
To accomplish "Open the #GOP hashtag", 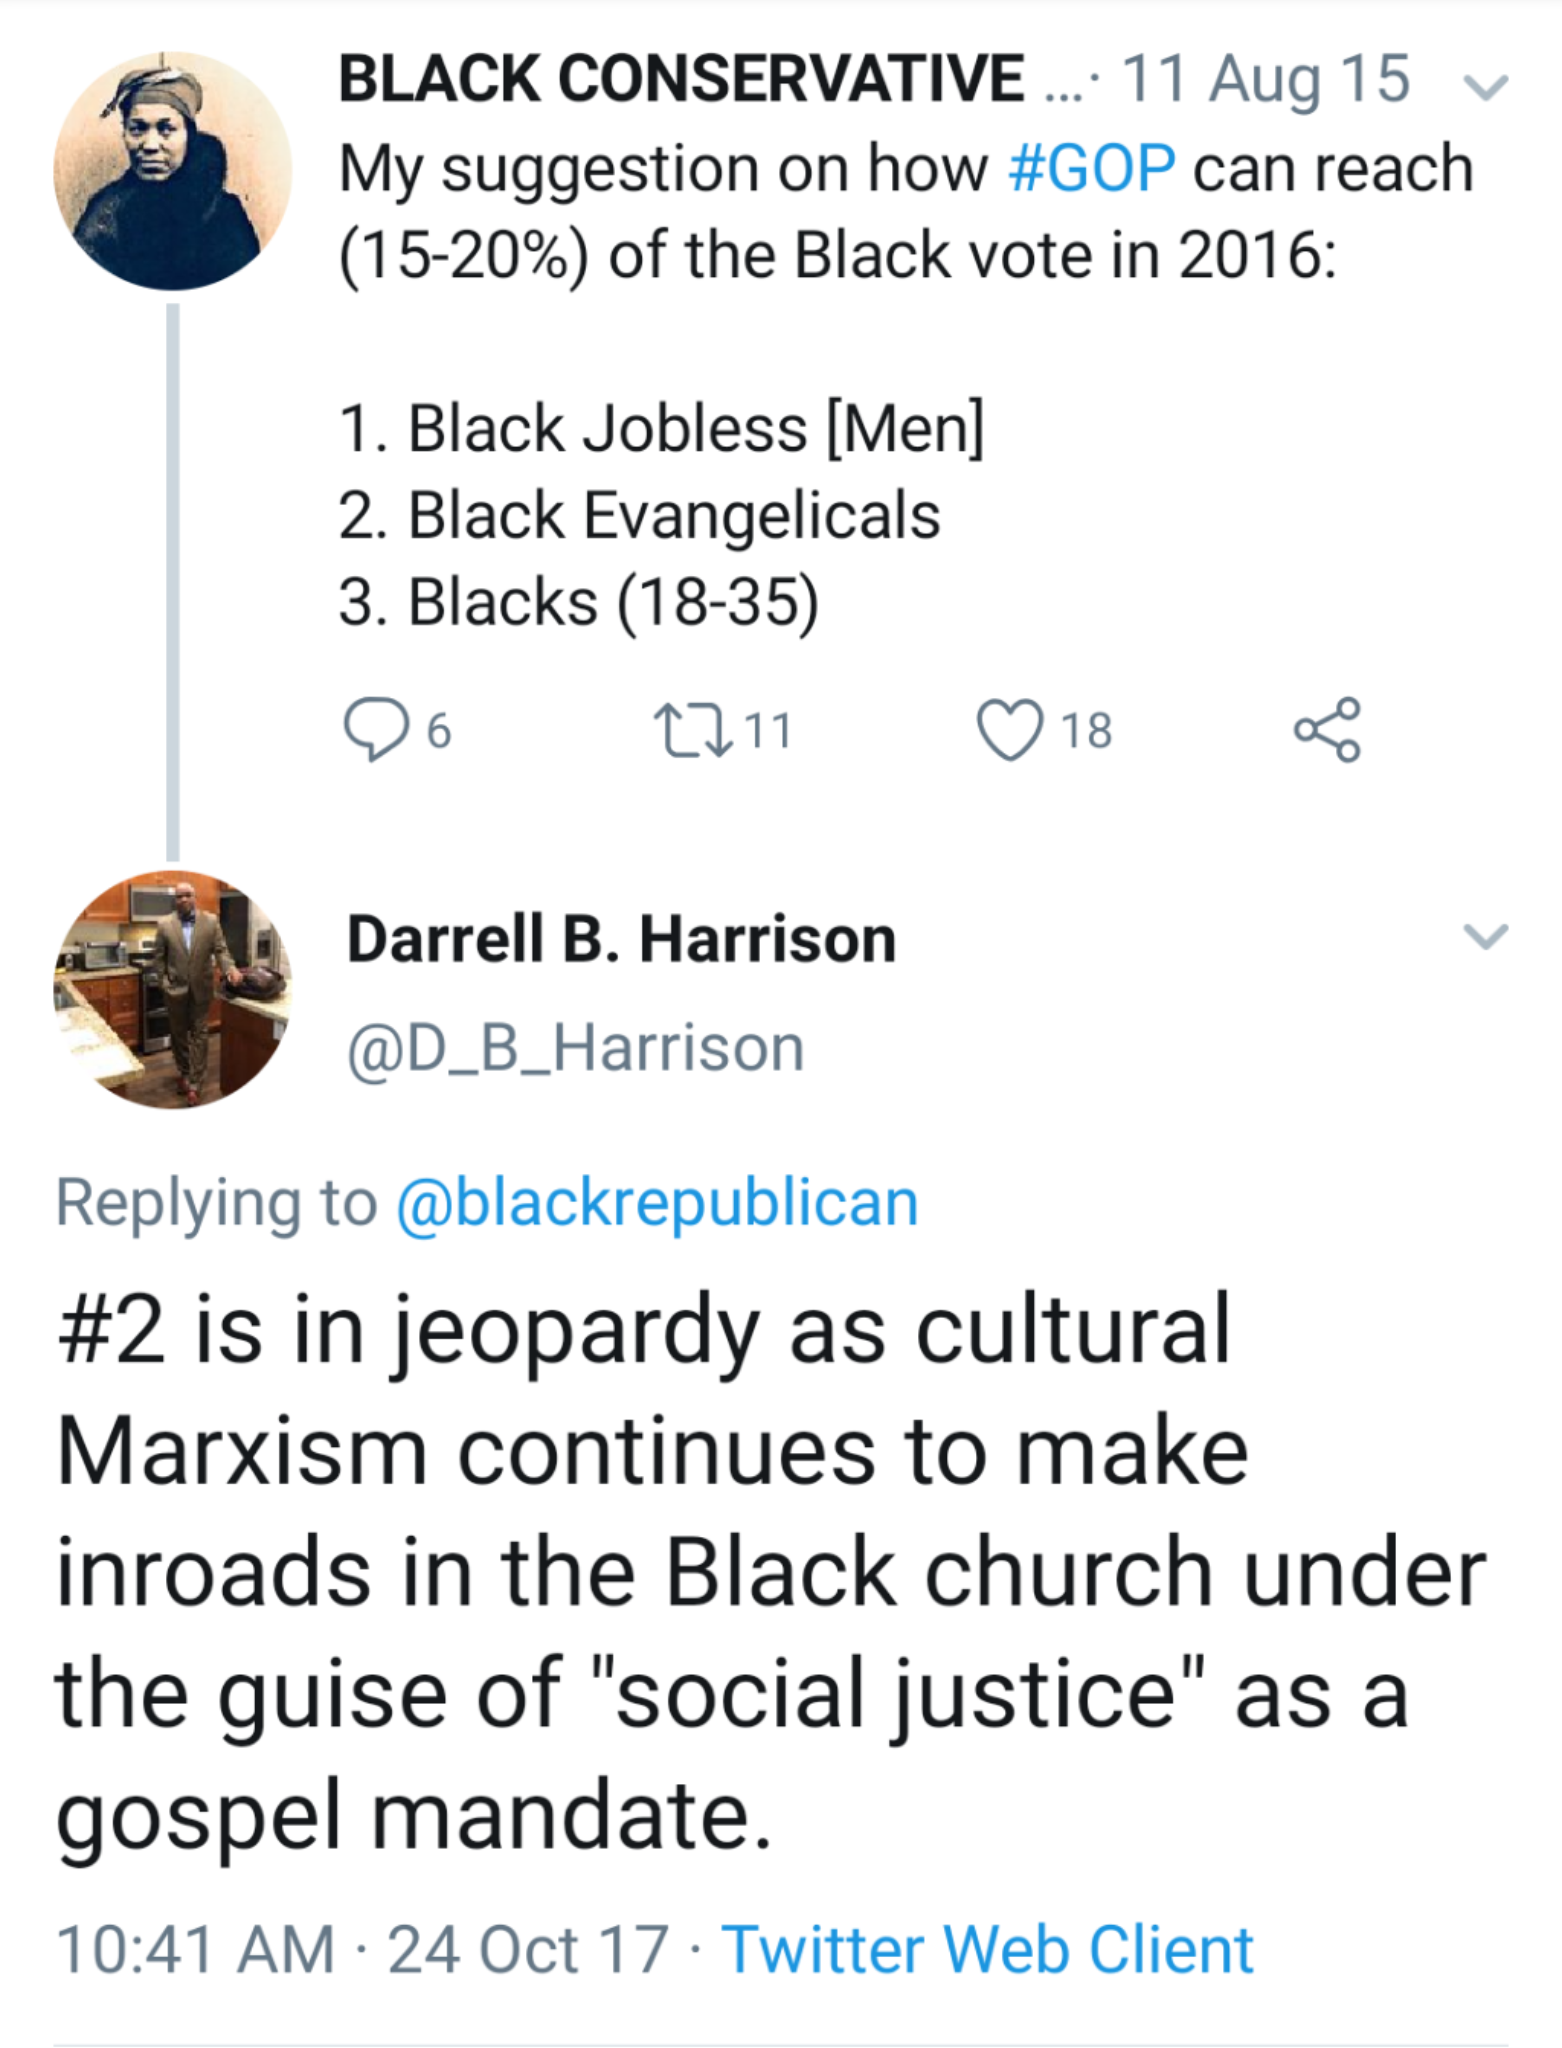I will pyautogui.click(x=1092, y=168).
